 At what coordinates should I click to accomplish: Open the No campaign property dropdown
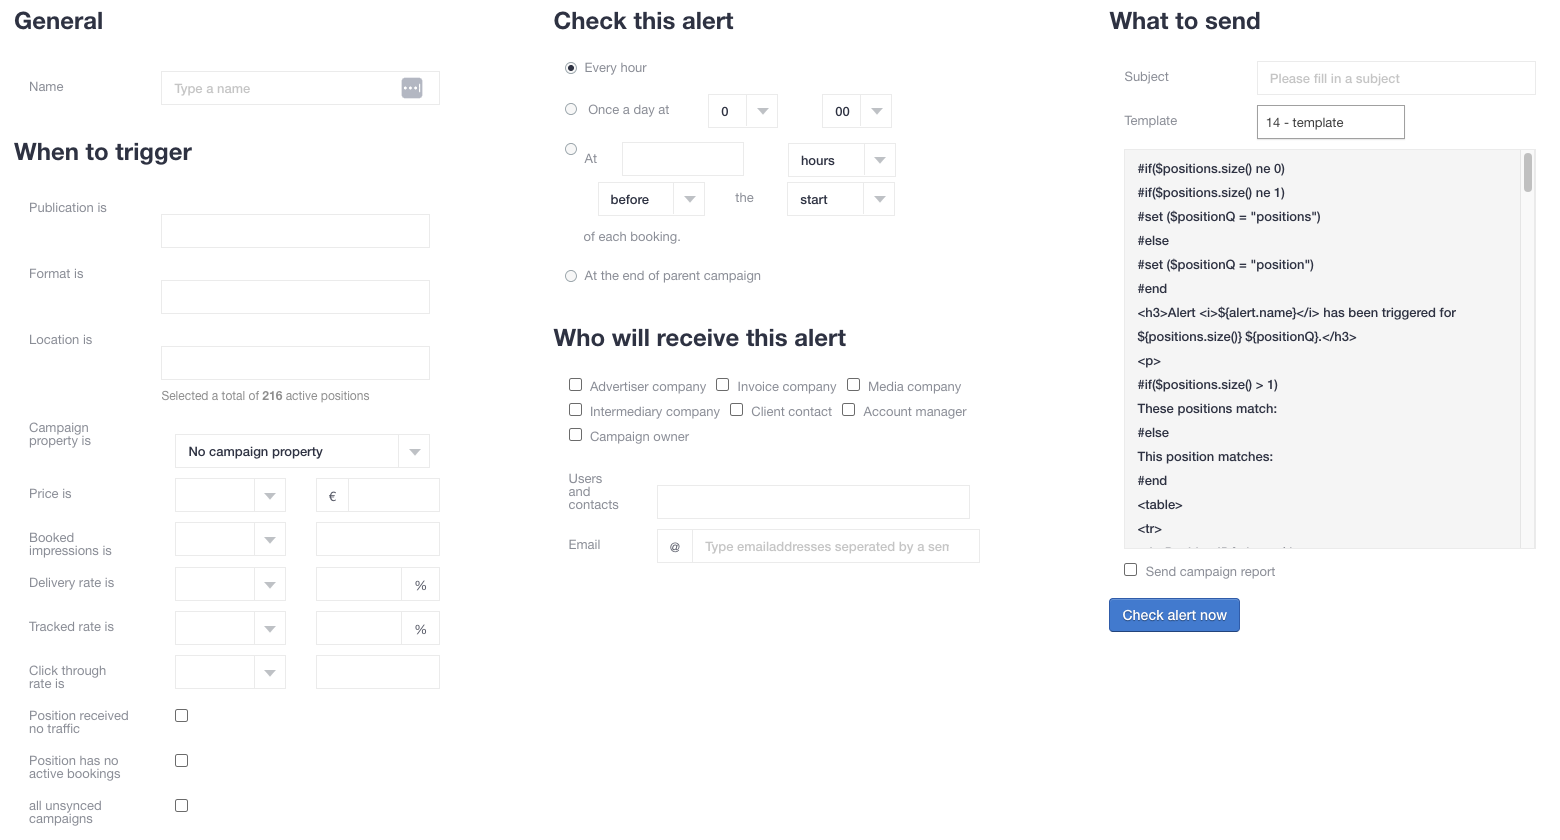coord(302,452)
